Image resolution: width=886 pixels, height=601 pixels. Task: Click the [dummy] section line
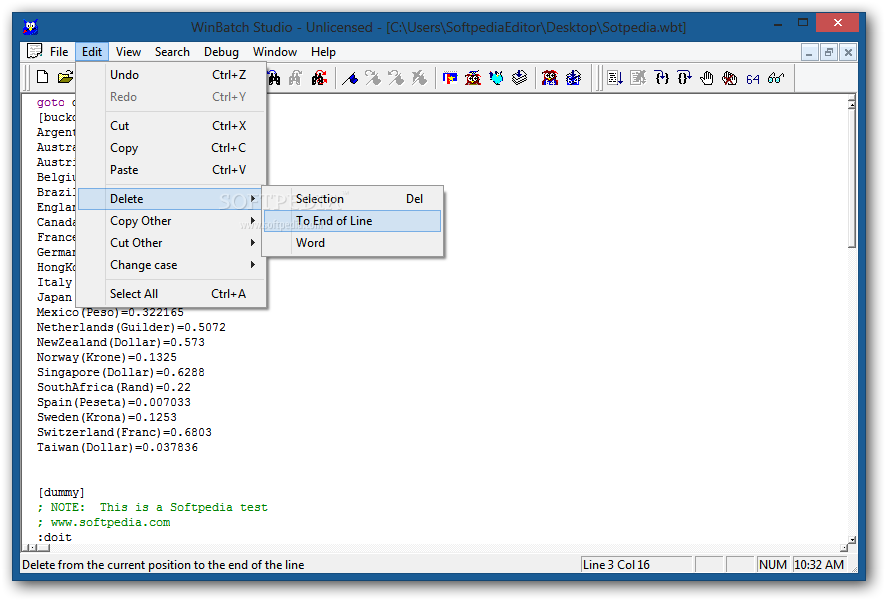[61, 493]
